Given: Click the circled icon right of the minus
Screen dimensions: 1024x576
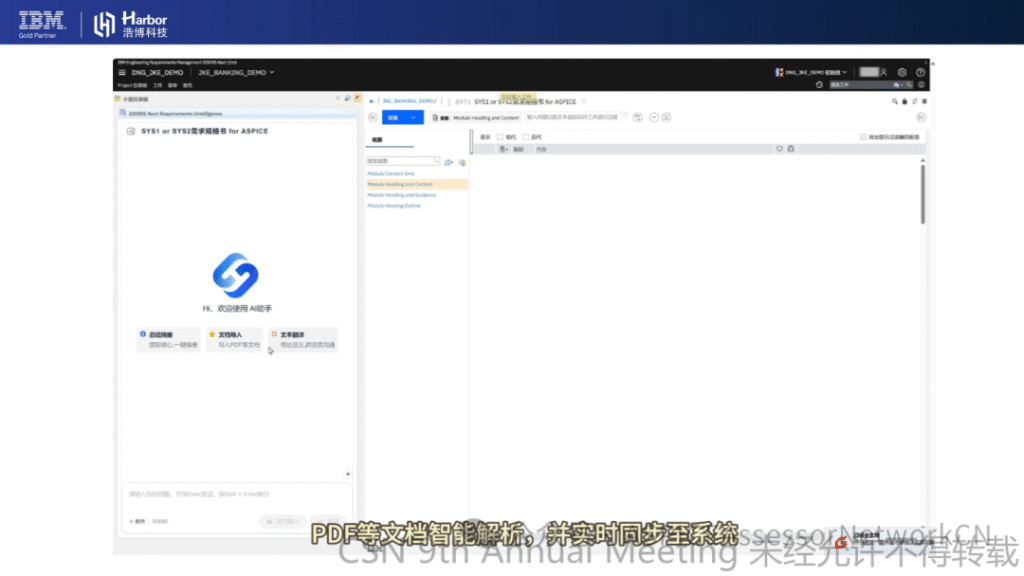Looking at the screenshot, I should 666,118.
